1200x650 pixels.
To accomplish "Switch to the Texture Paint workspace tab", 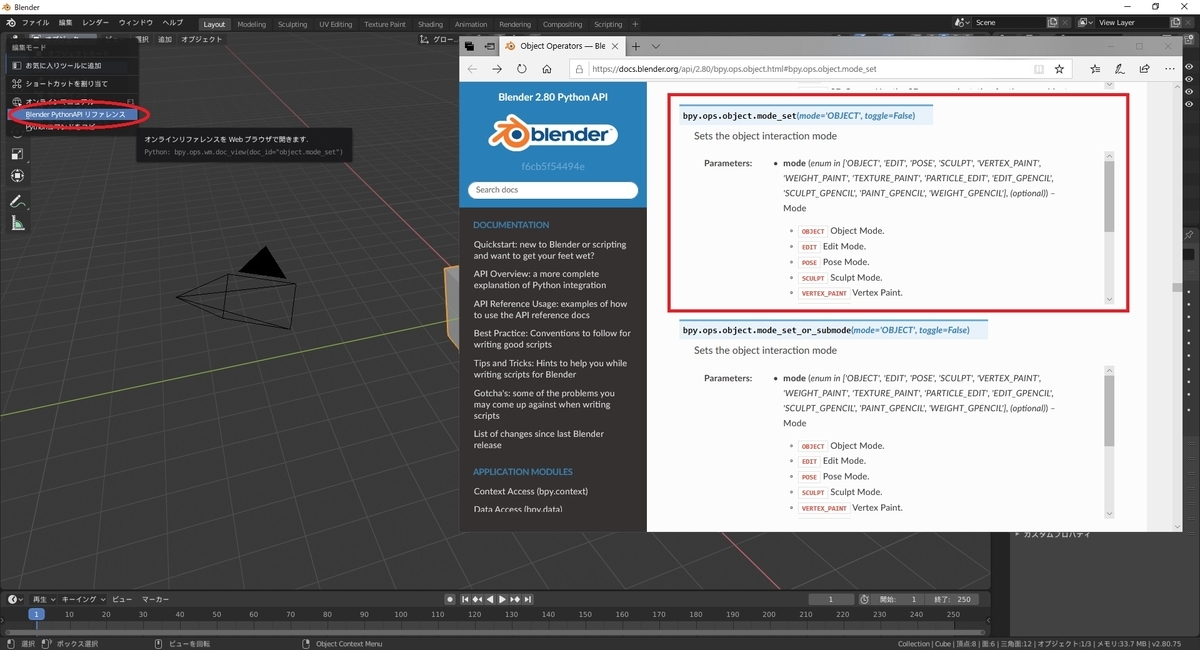I will click(x=385, y=24).
